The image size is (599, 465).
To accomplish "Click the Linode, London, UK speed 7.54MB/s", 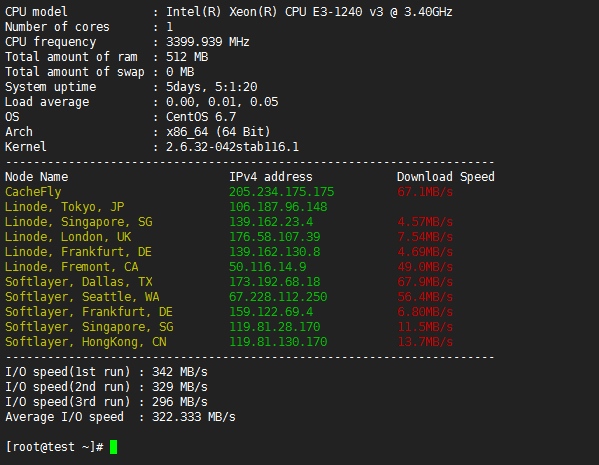I will tap(425, 237).
